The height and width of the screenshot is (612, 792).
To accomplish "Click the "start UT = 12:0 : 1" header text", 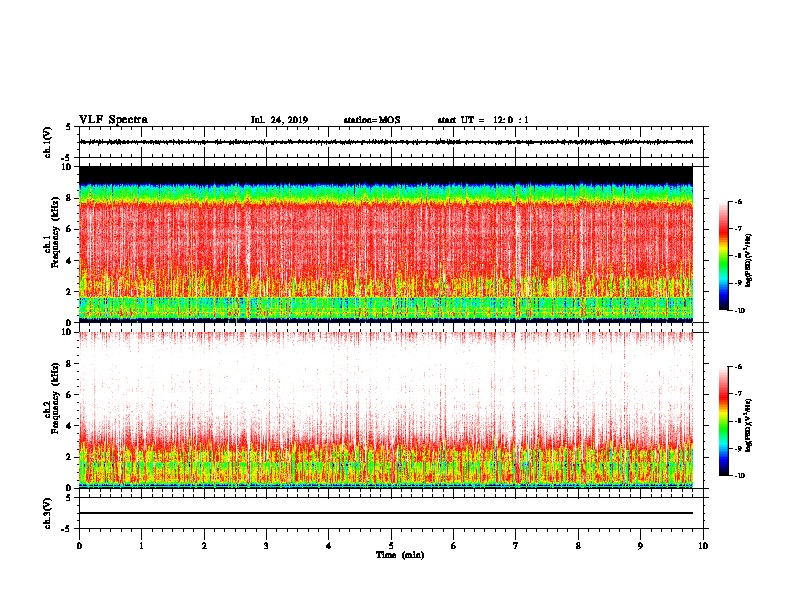I will (483, 120).
